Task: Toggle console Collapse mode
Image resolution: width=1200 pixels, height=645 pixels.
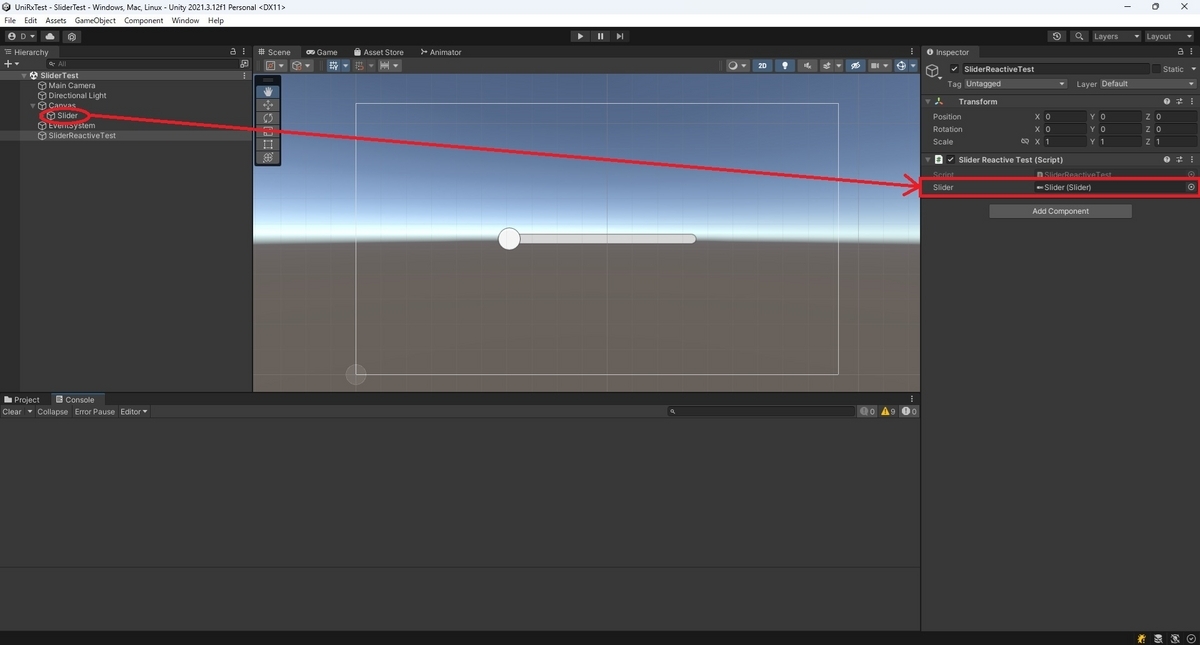Action: [x=53, y=412]
